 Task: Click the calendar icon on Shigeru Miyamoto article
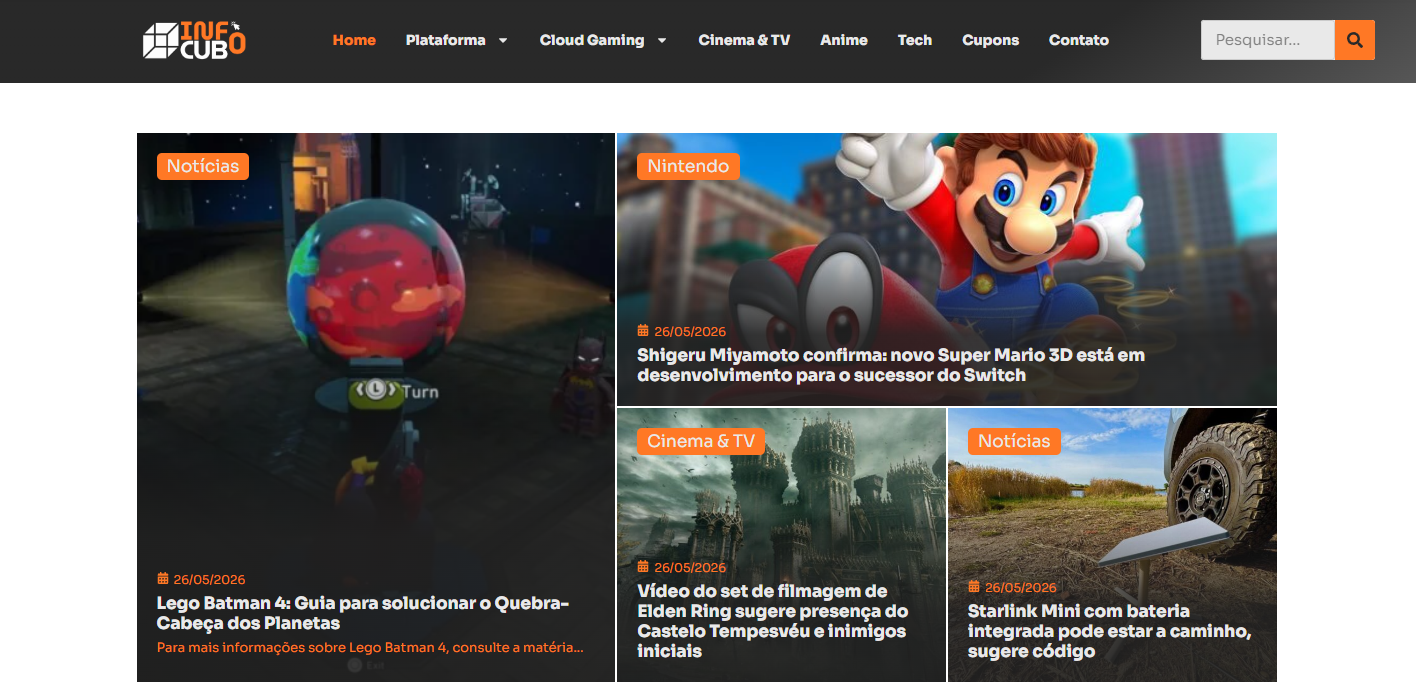pyautogui.click(x=643, y=330)
